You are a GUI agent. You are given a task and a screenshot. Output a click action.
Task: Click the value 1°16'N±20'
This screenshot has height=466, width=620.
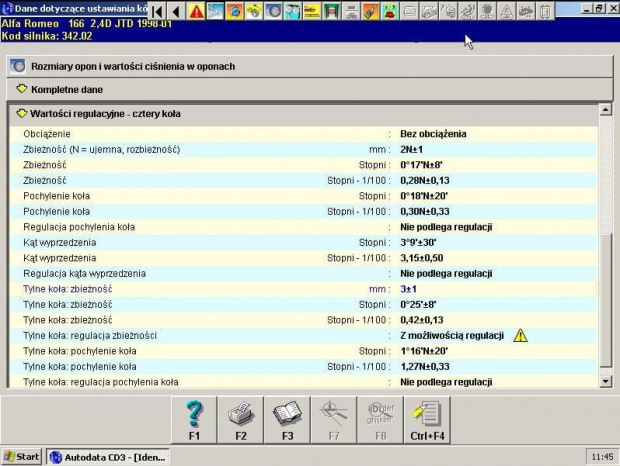coord(424,351)
